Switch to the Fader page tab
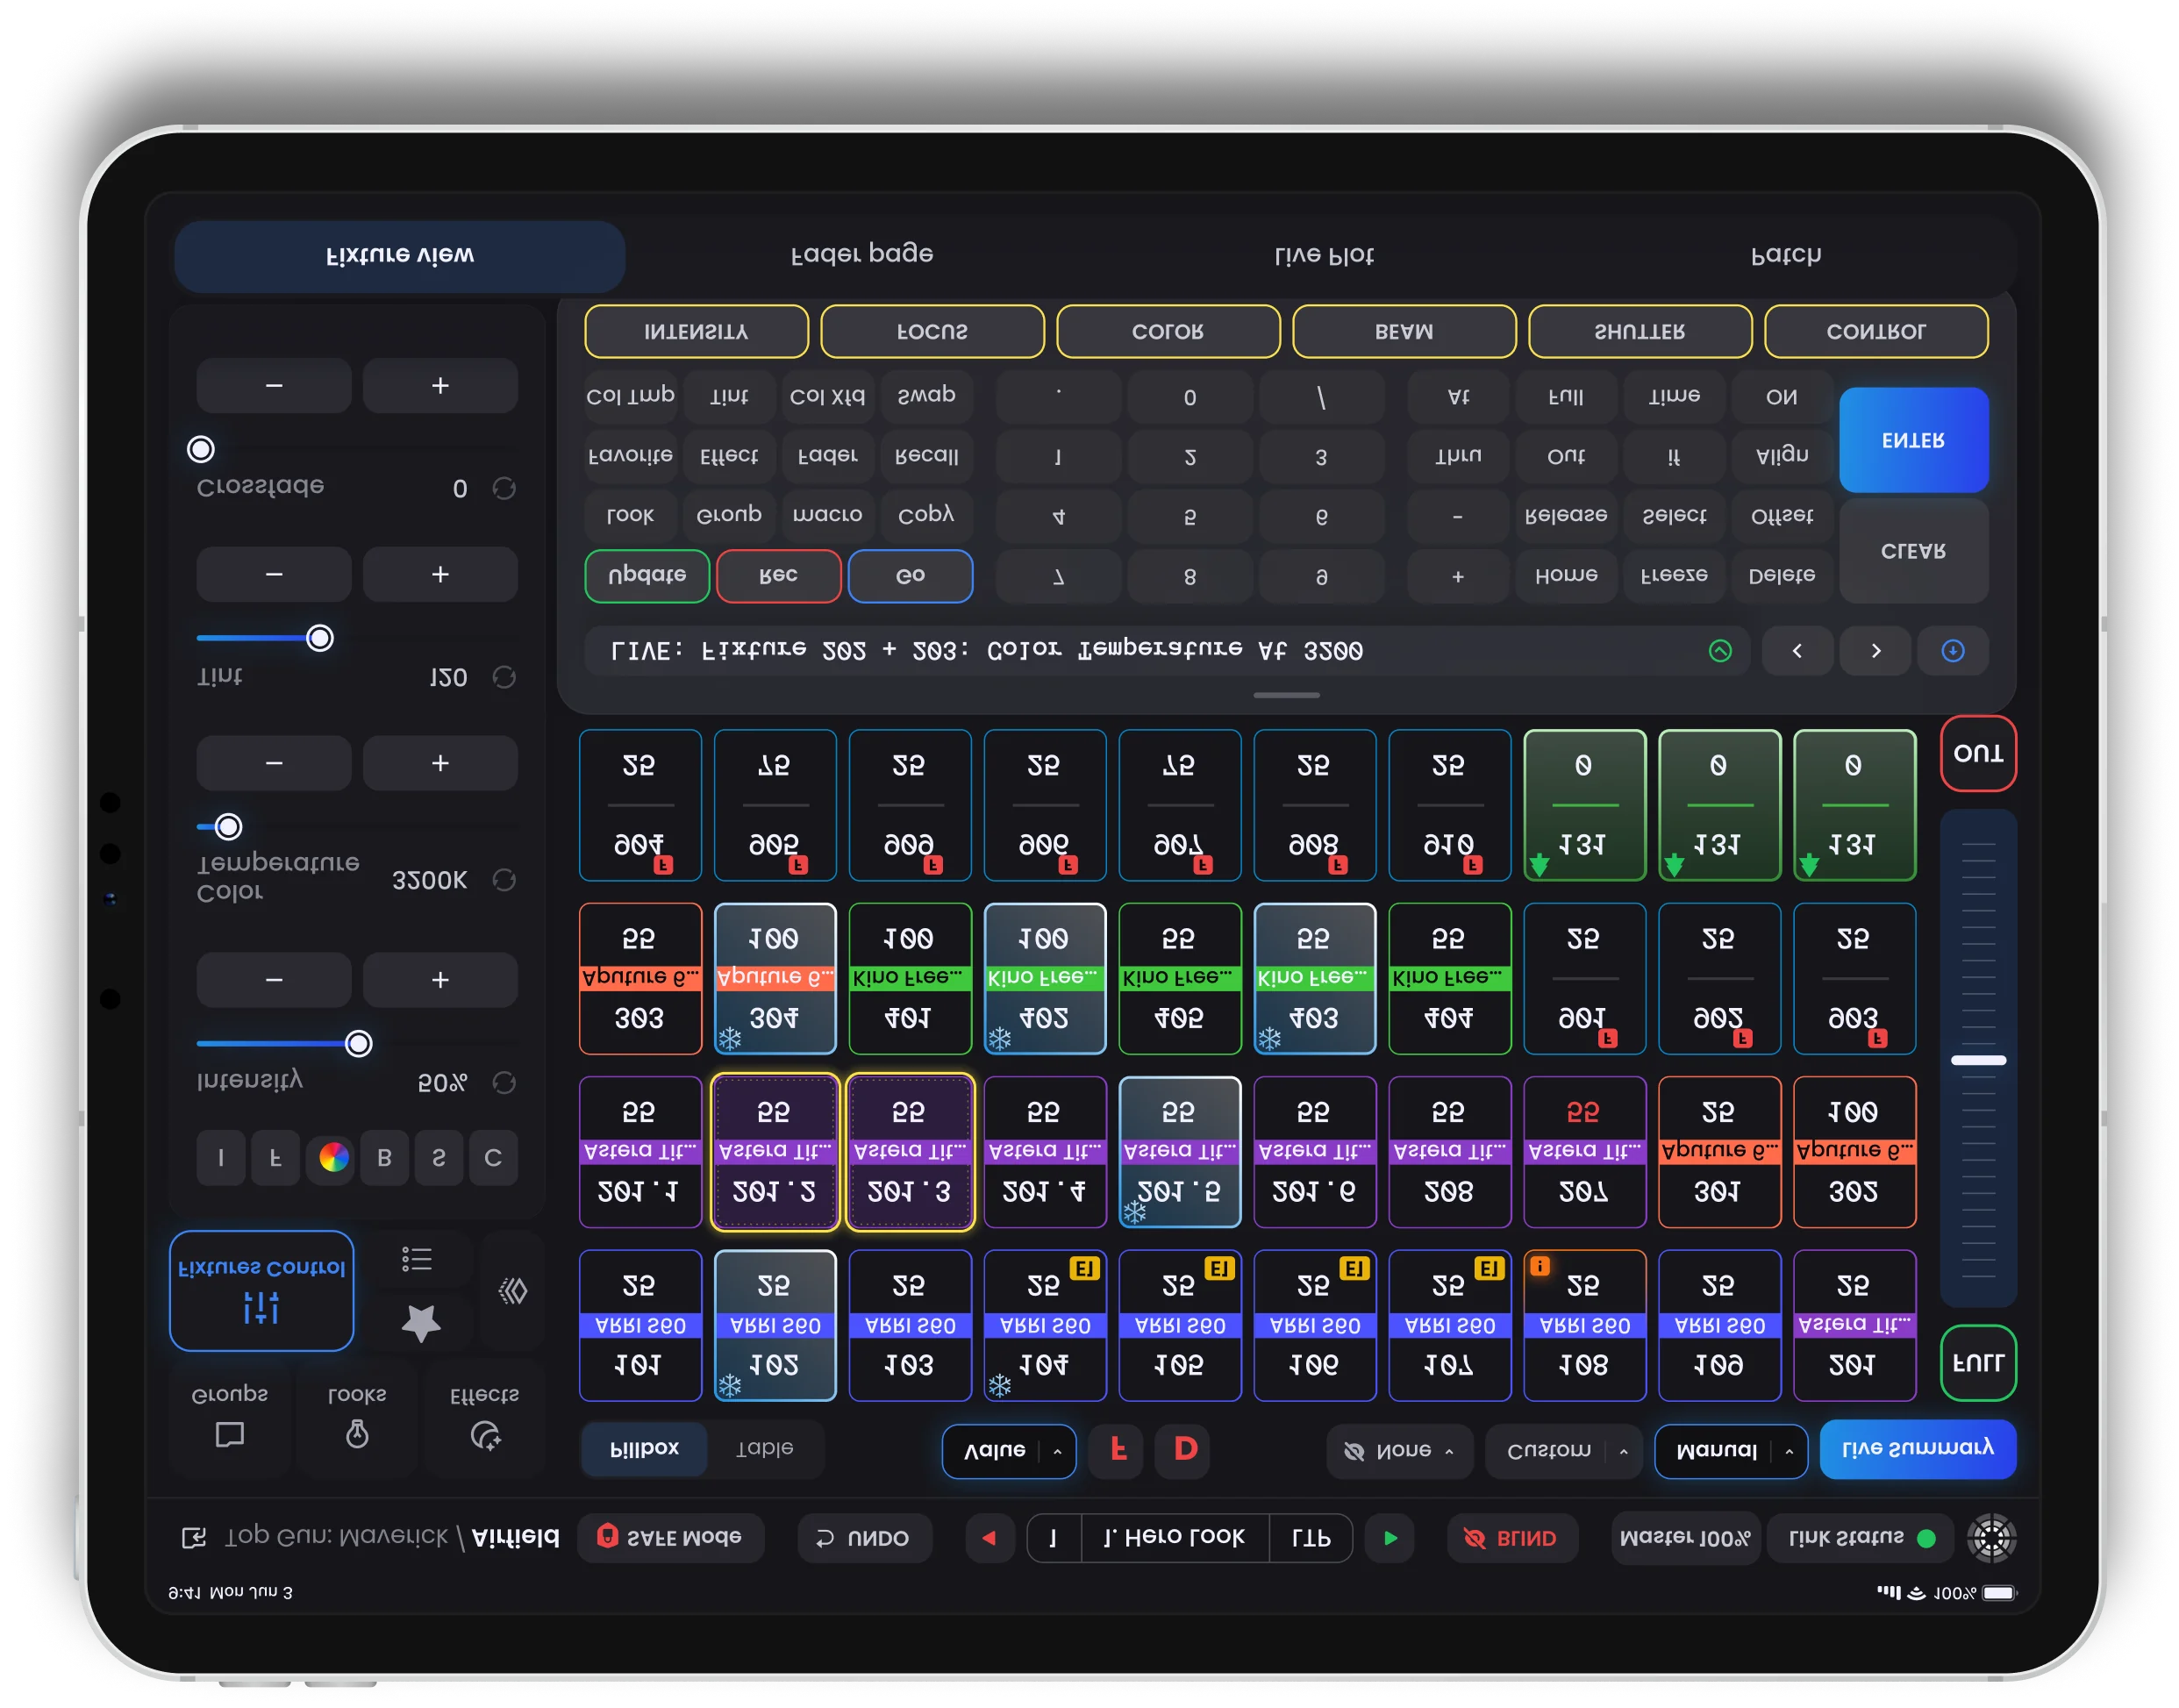 (862, 255)
